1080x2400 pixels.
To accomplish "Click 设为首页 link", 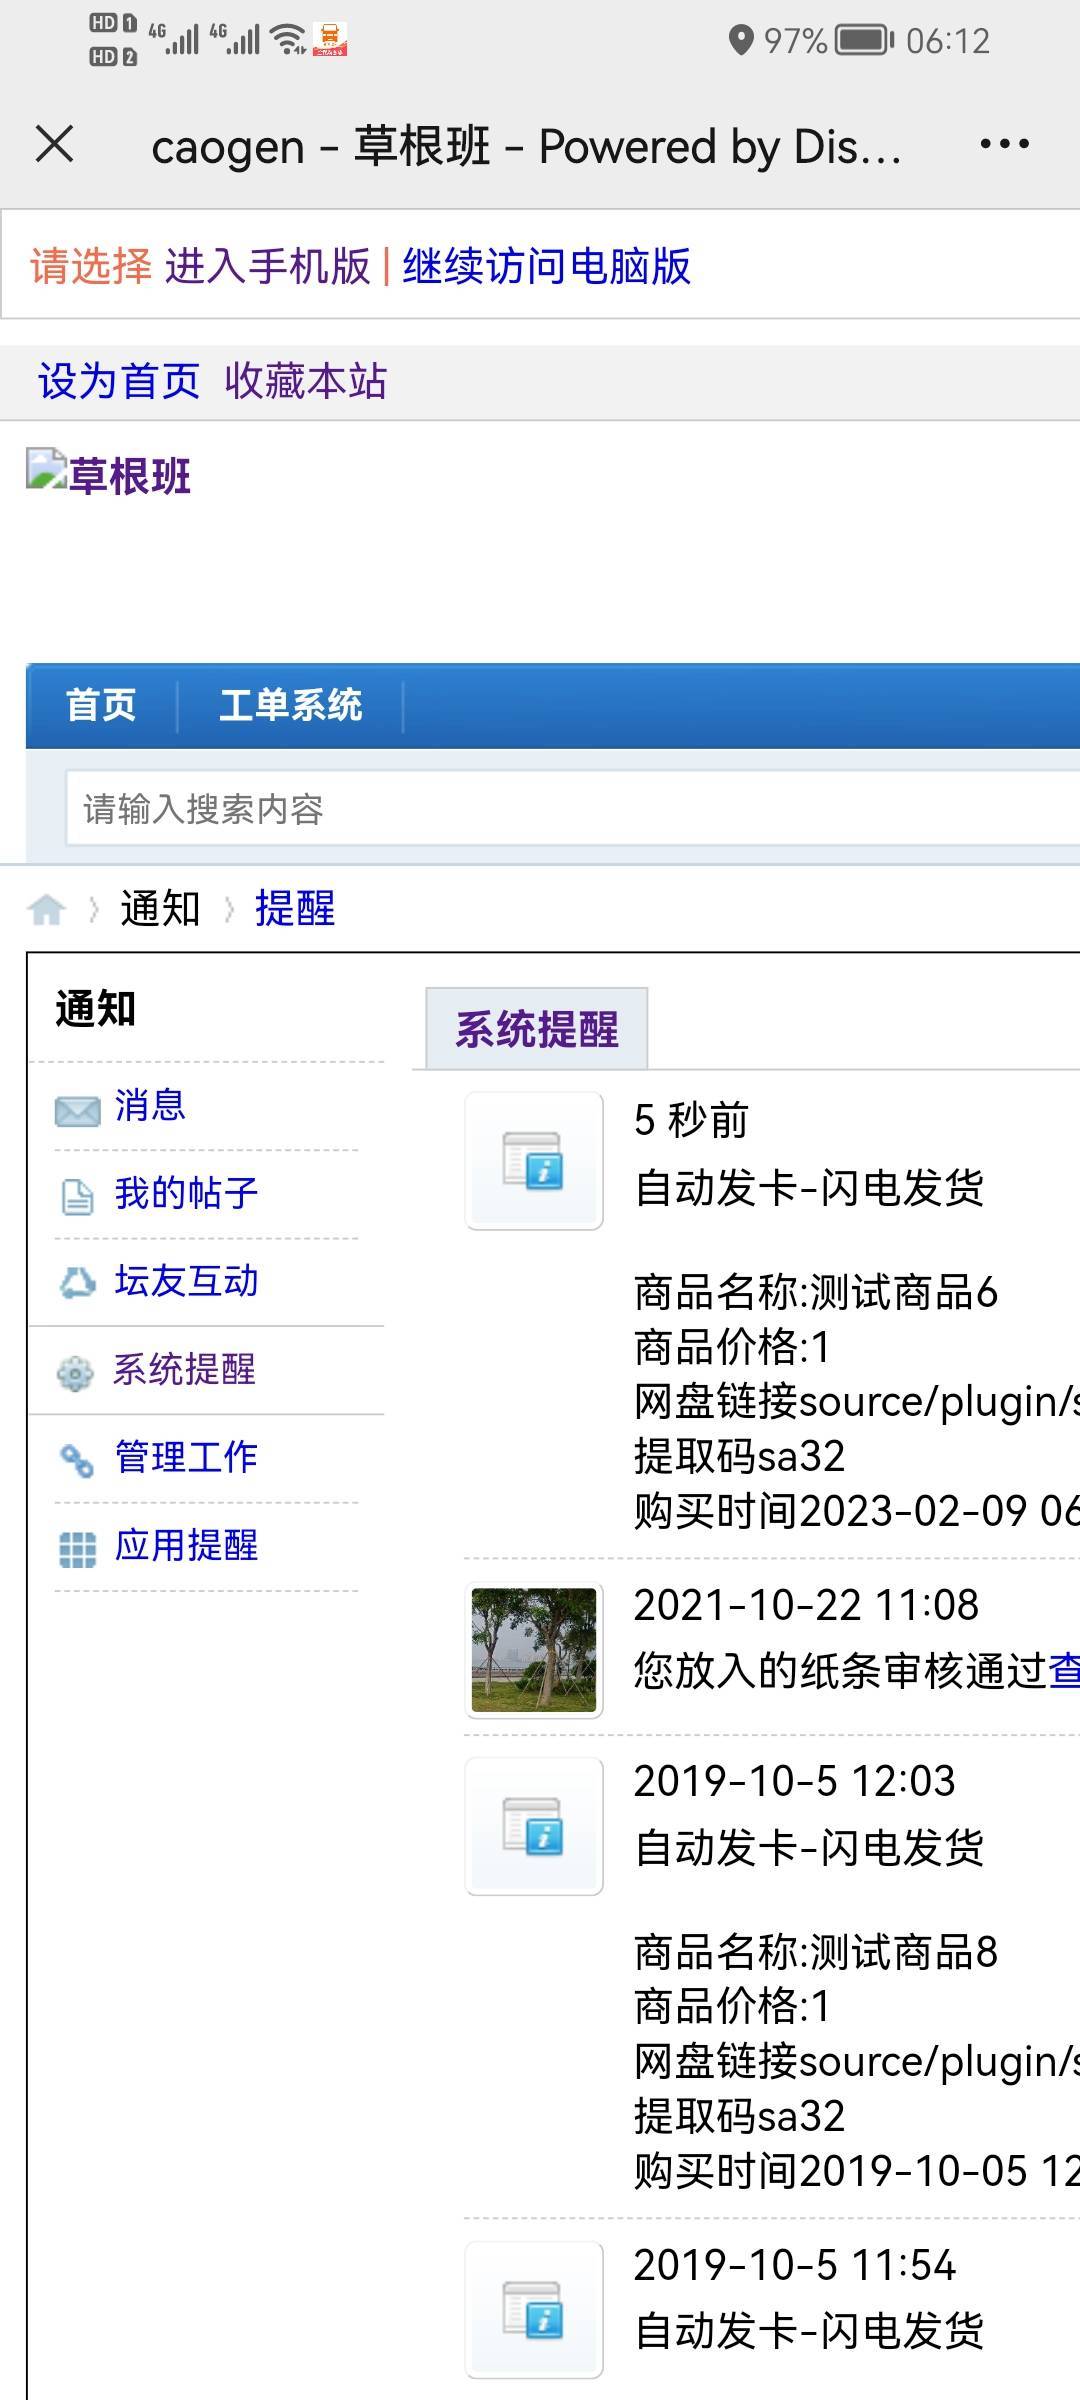I will coord(119,382).
